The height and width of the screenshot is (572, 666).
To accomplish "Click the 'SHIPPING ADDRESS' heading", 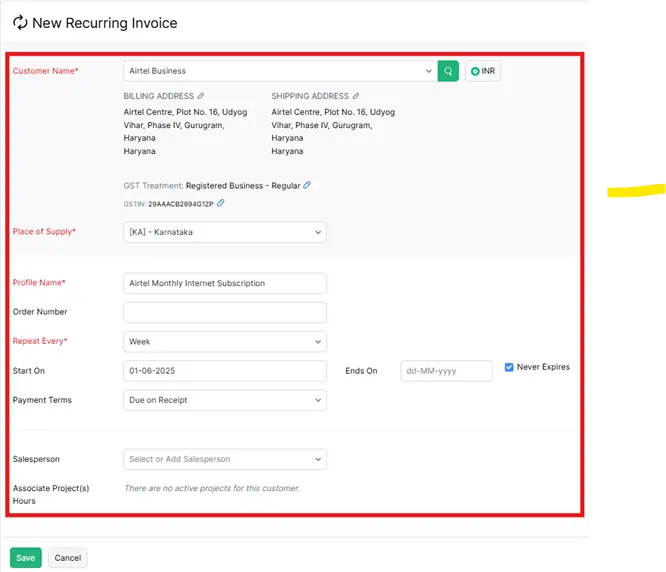I will pyautogui.click(x=310, y=96).
